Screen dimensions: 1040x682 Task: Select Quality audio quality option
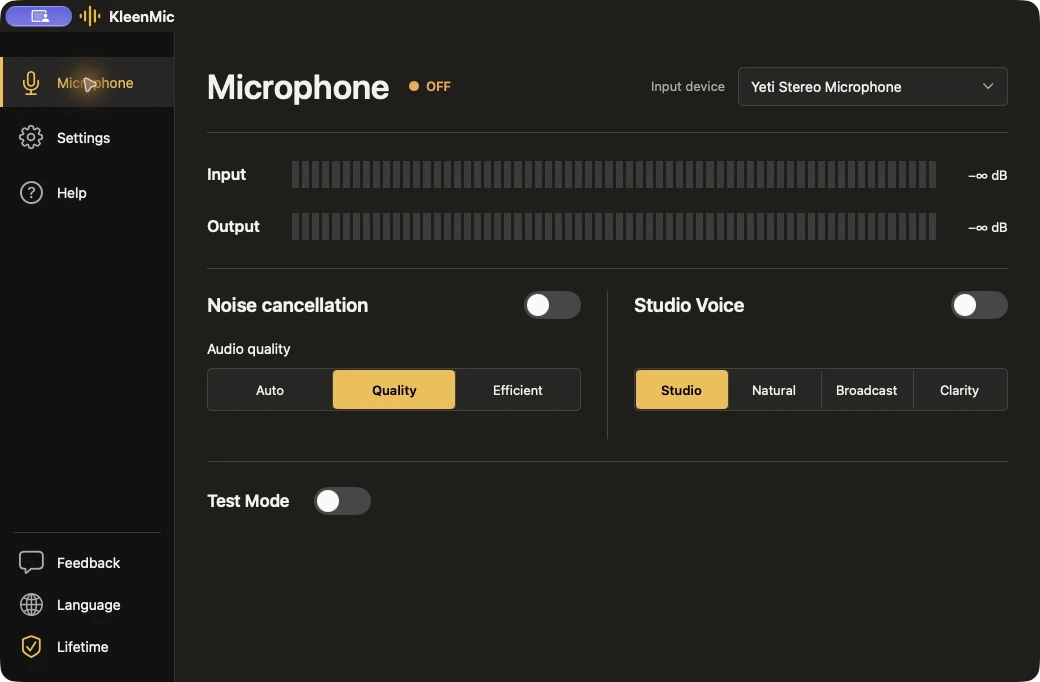tap(394, 390)
